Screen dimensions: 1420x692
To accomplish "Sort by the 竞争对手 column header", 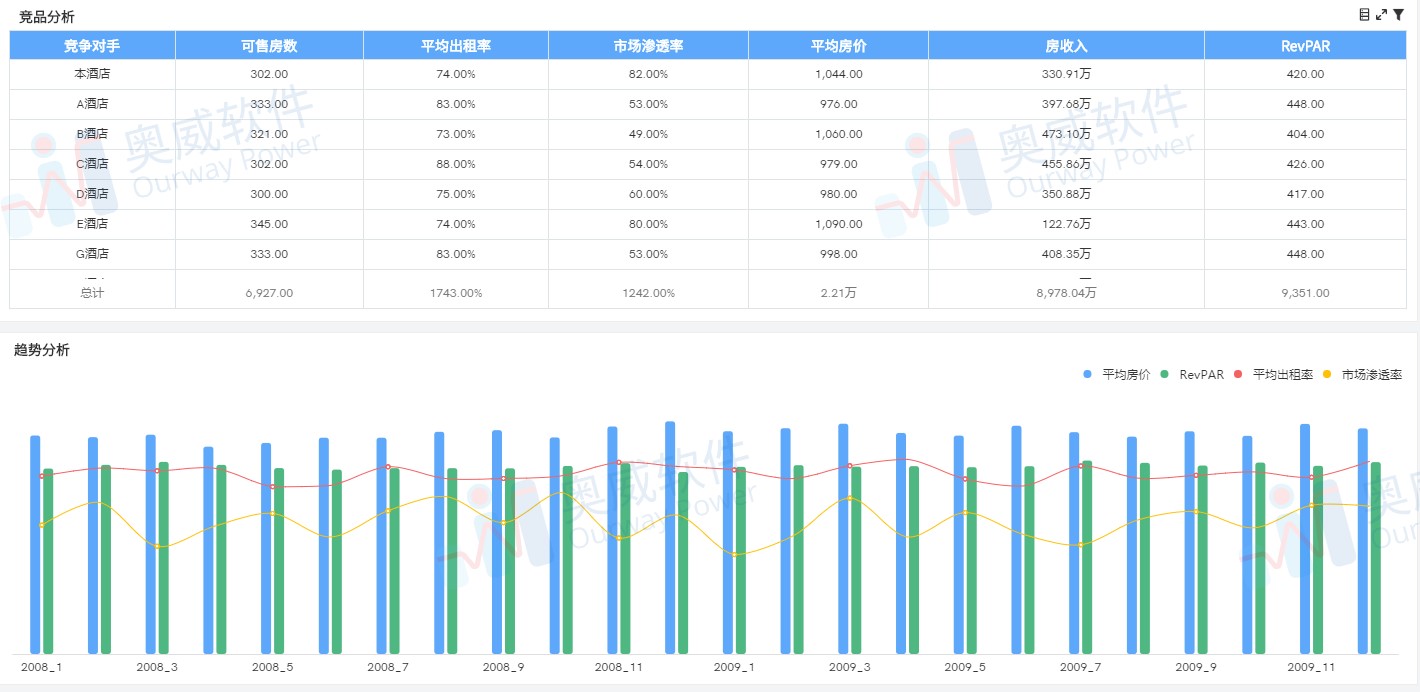I will tap(92, 46).
